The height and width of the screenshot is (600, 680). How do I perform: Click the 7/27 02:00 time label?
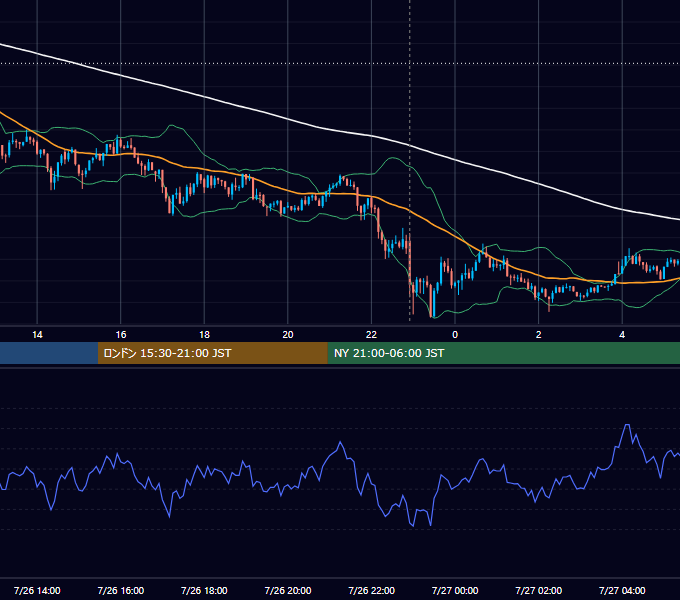click(x=538, y=590)
